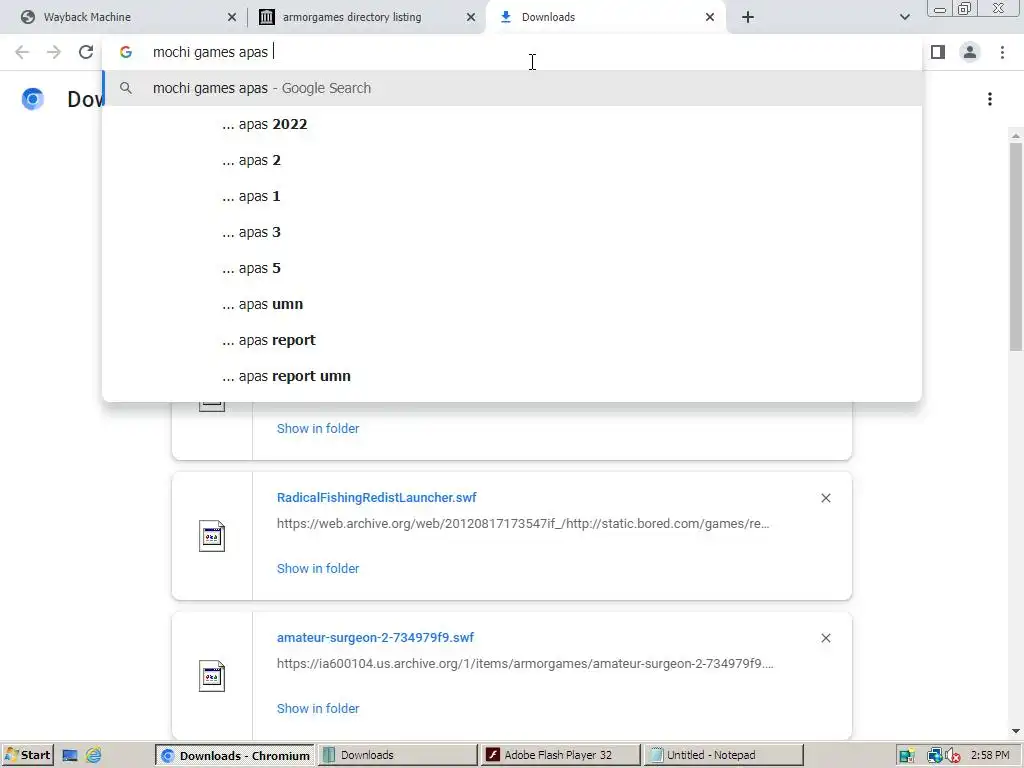Choose the '... apas umn' suggestion

[512, 304]
